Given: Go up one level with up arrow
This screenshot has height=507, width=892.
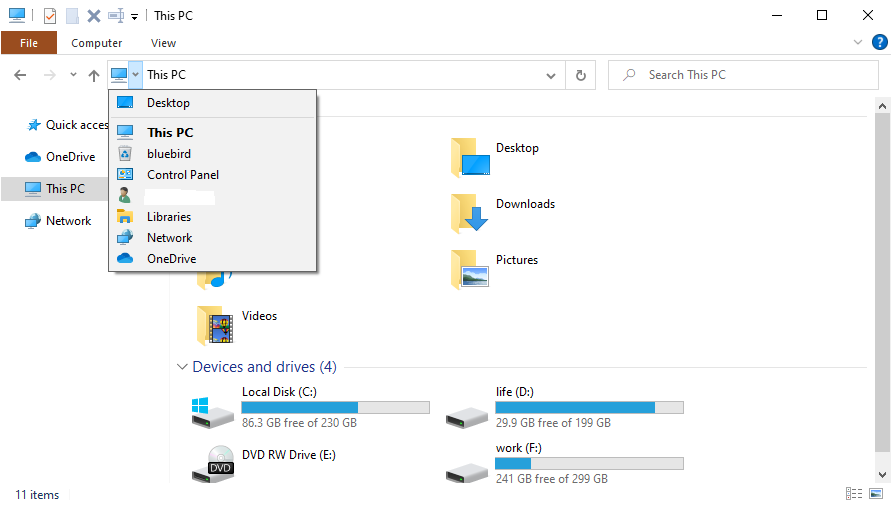Looking at the screenshot, I should click(x=94, y=75).
